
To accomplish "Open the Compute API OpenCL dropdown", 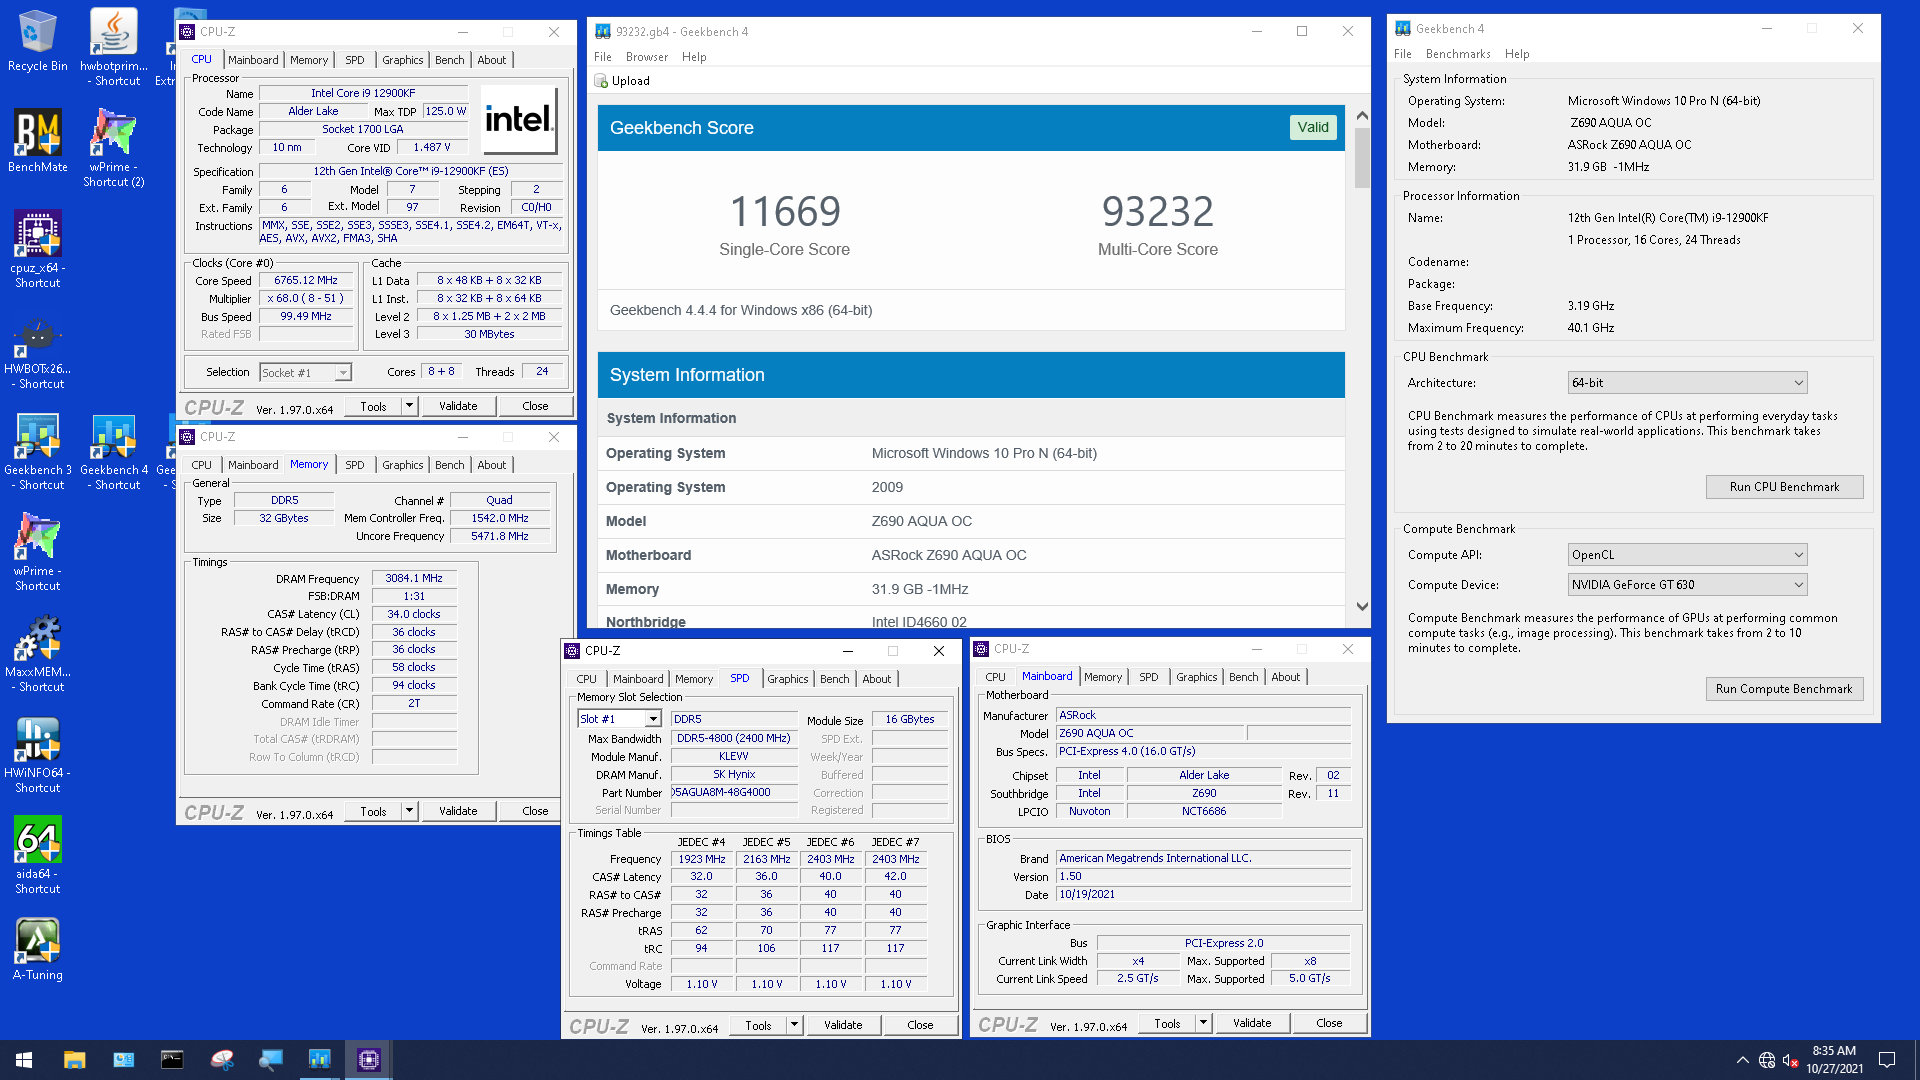I will click(1687, 555).
